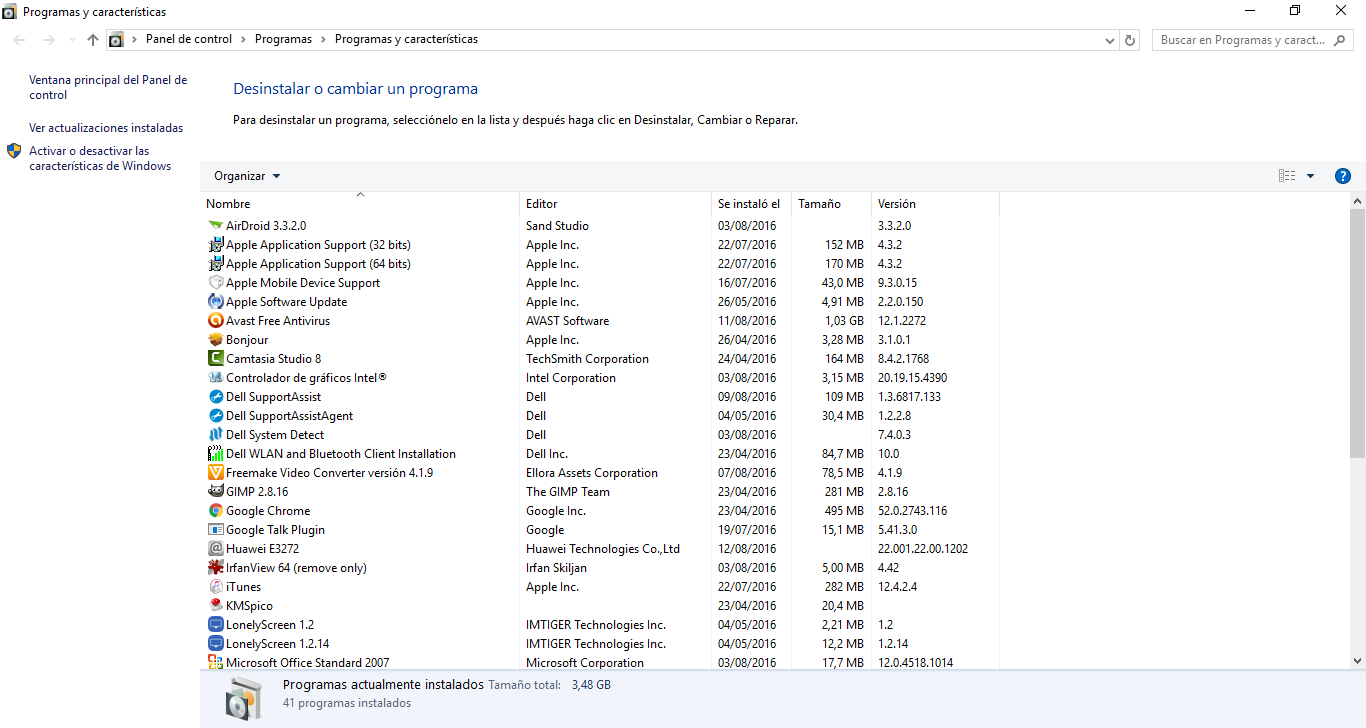Select the Google Chrome icon
The height and width of the screenshot is (728, 1366).
click(216, 511)
